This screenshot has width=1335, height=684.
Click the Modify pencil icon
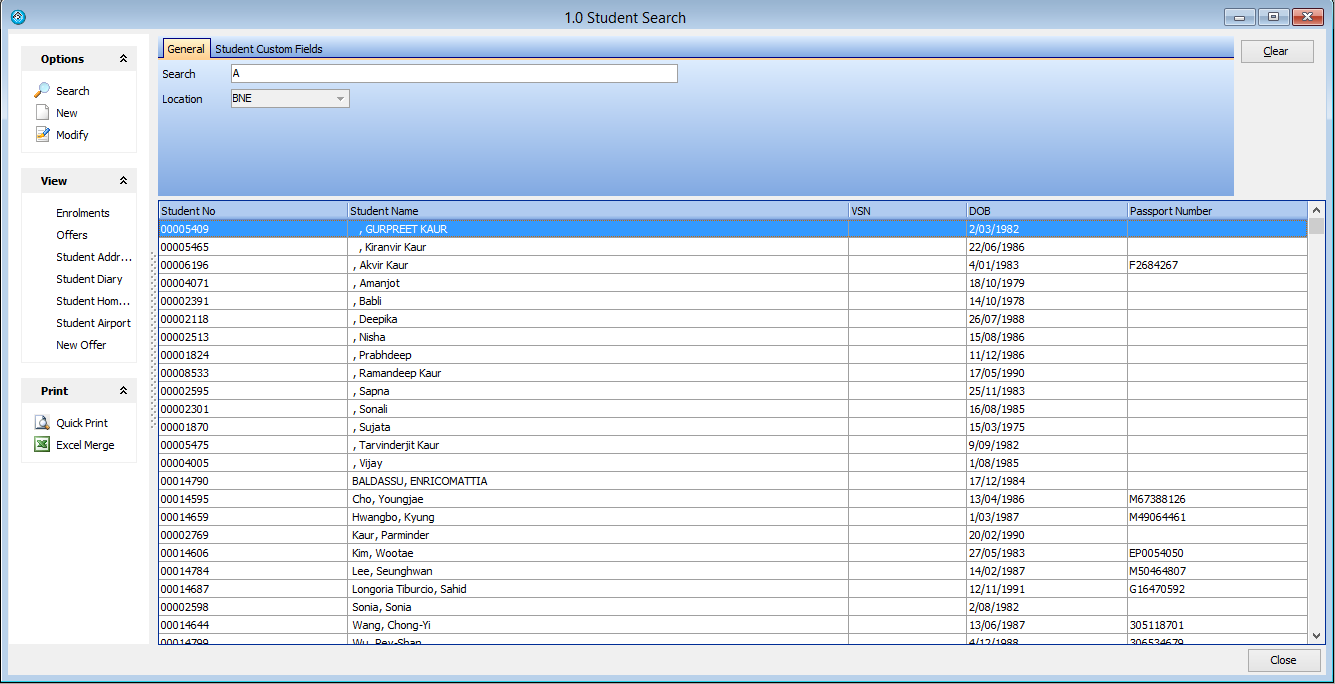(x=42, y=134)
